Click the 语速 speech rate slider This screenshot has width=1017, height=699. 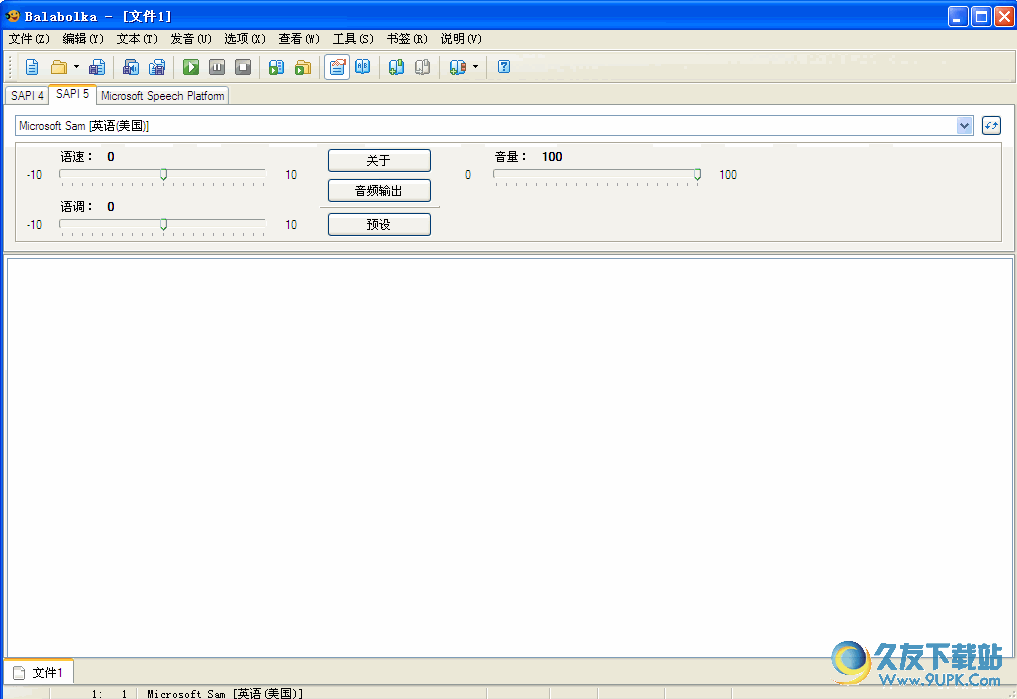coord(163,175)
